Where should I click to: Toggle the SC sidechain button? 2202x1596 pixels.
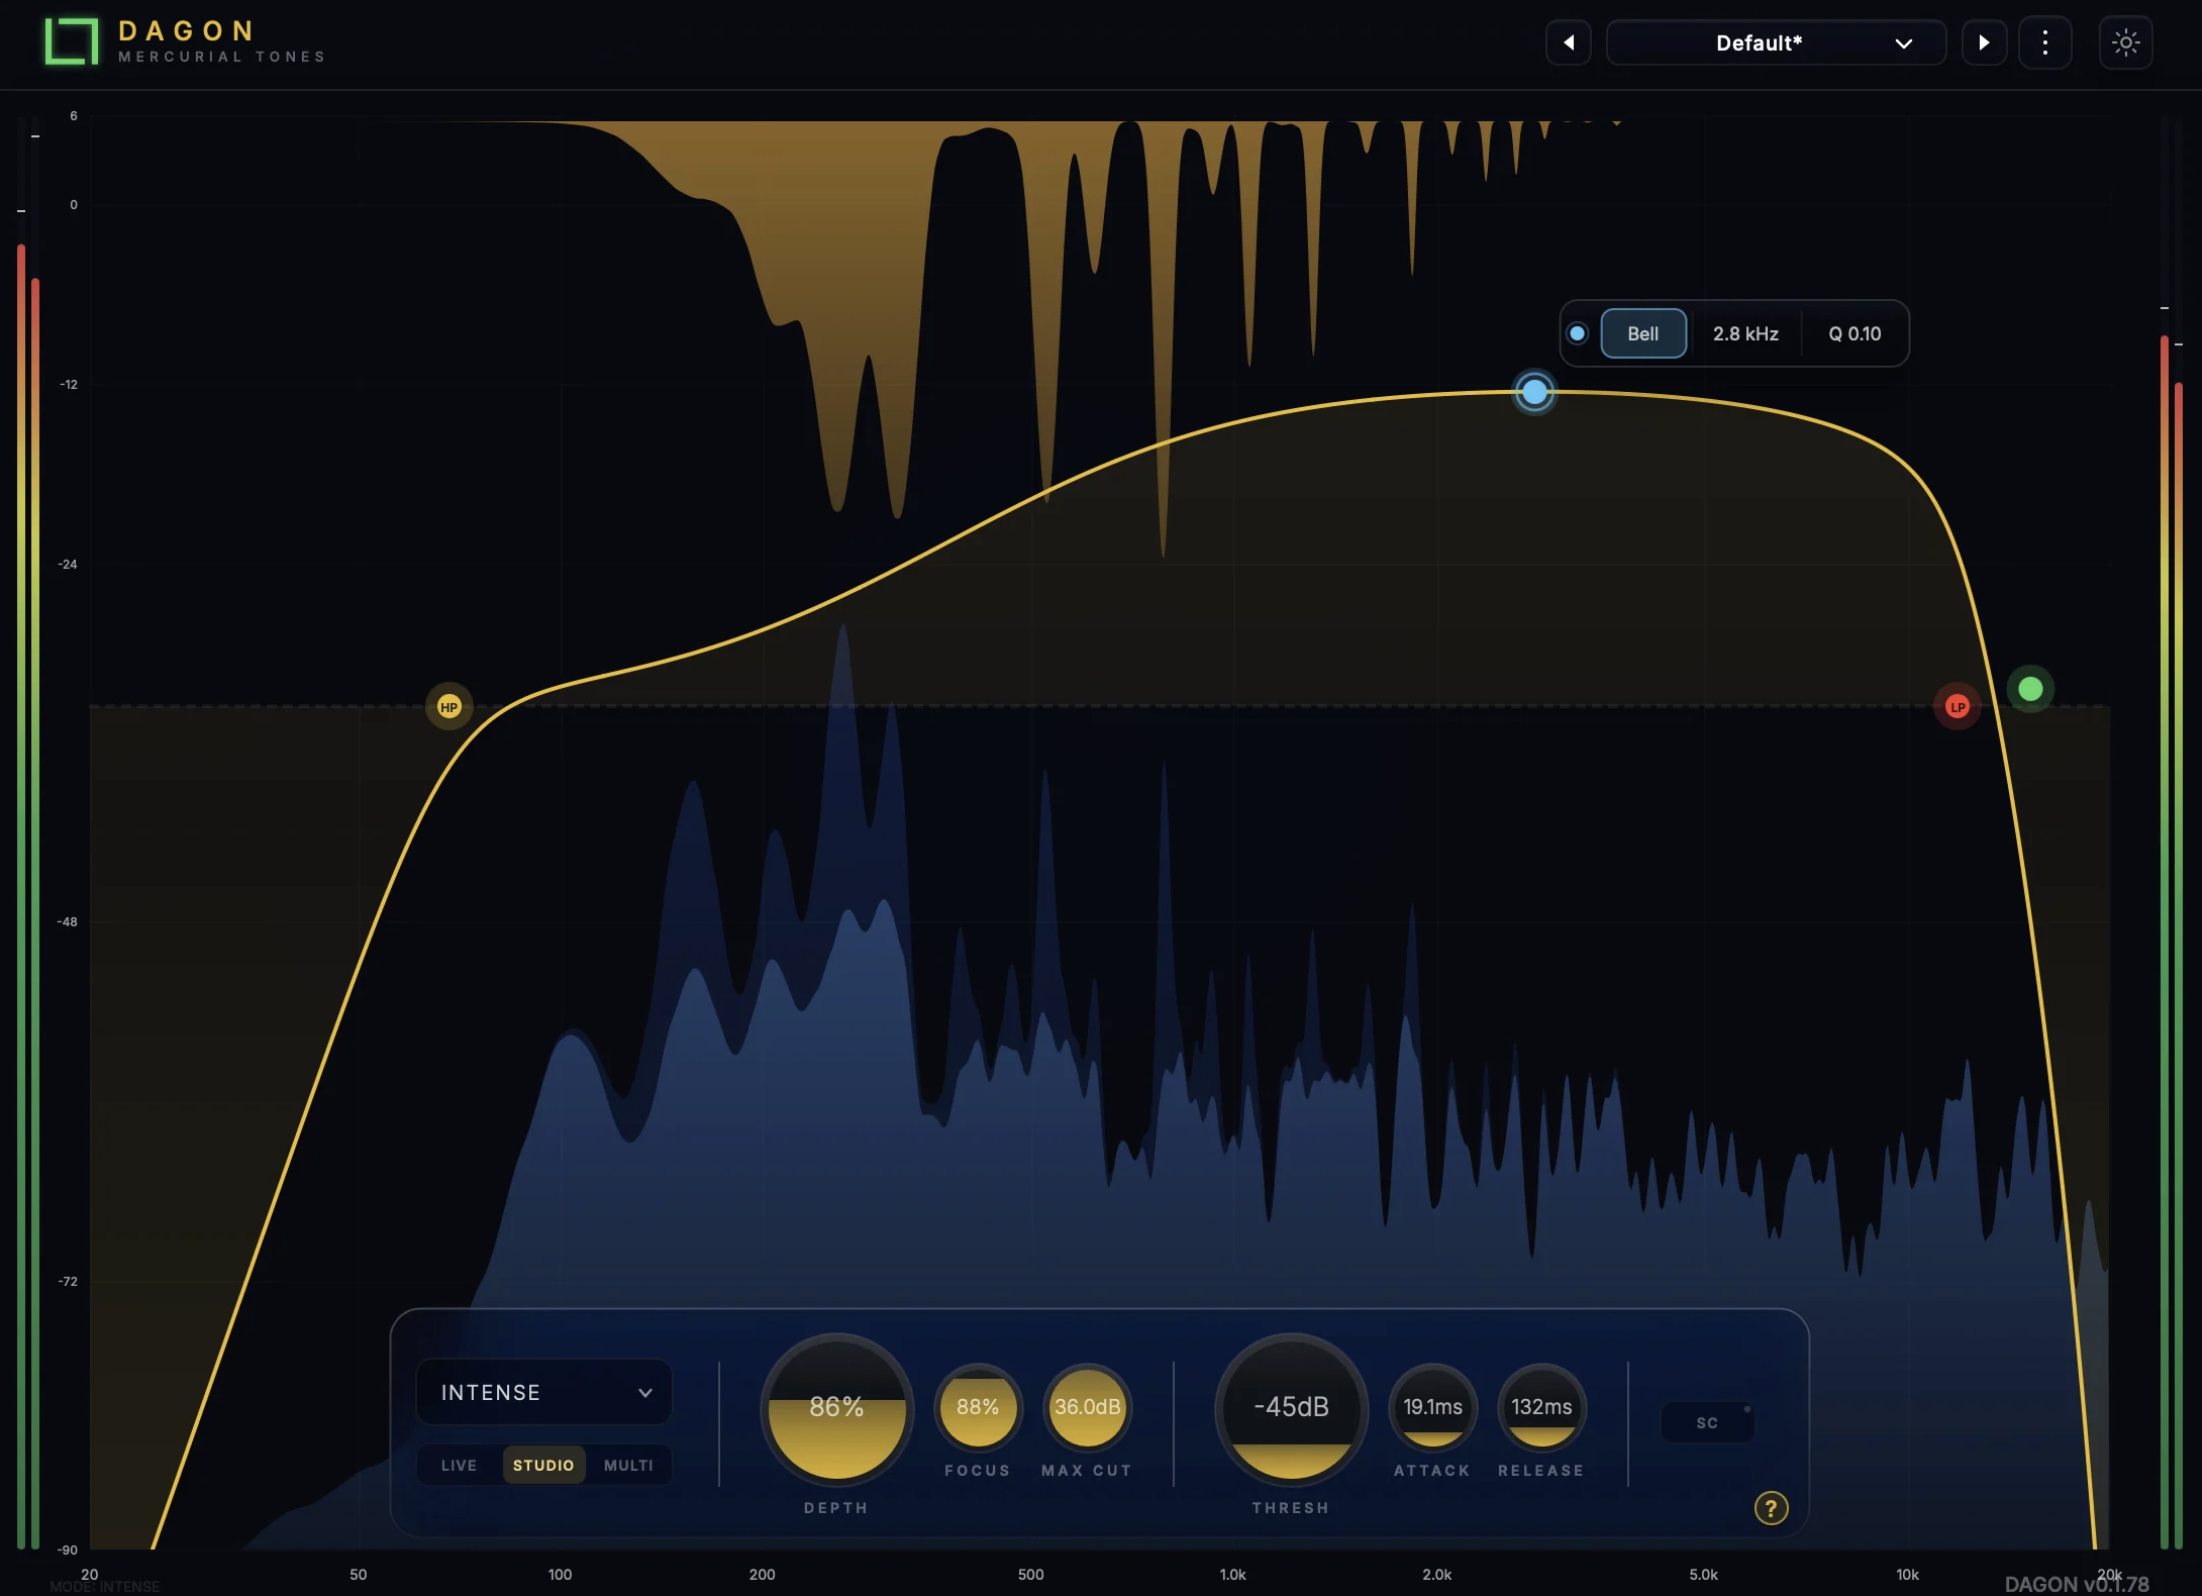click(x=1707, y=1422)
